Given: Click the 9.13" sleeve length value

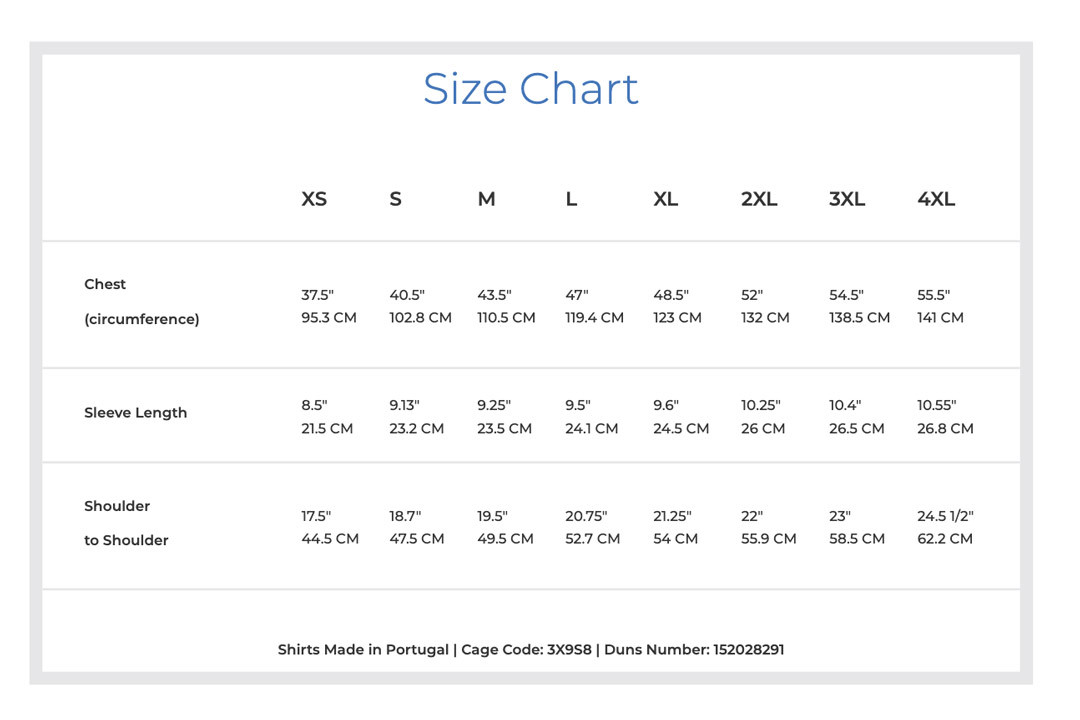Looking at the screenshot, I should [404, 405].
